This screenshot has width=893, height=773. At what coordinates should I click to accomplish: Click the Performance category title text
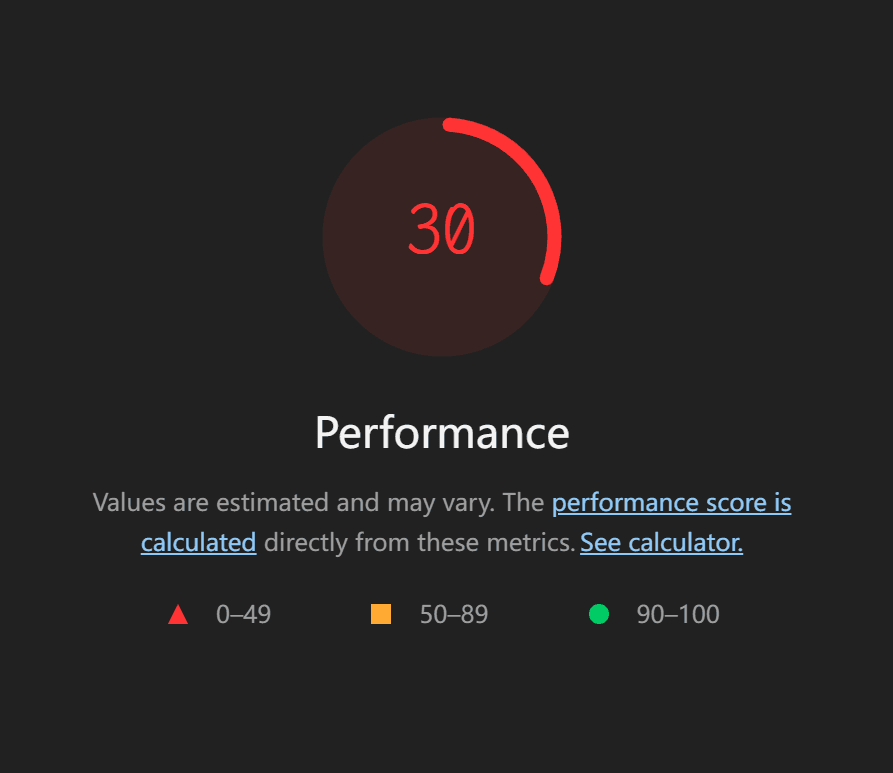442,433
